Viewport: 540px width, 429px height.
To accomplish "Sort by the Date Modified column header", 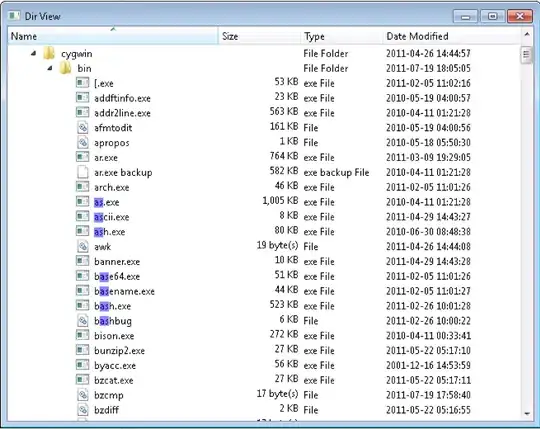I will (x=451, y=36).
